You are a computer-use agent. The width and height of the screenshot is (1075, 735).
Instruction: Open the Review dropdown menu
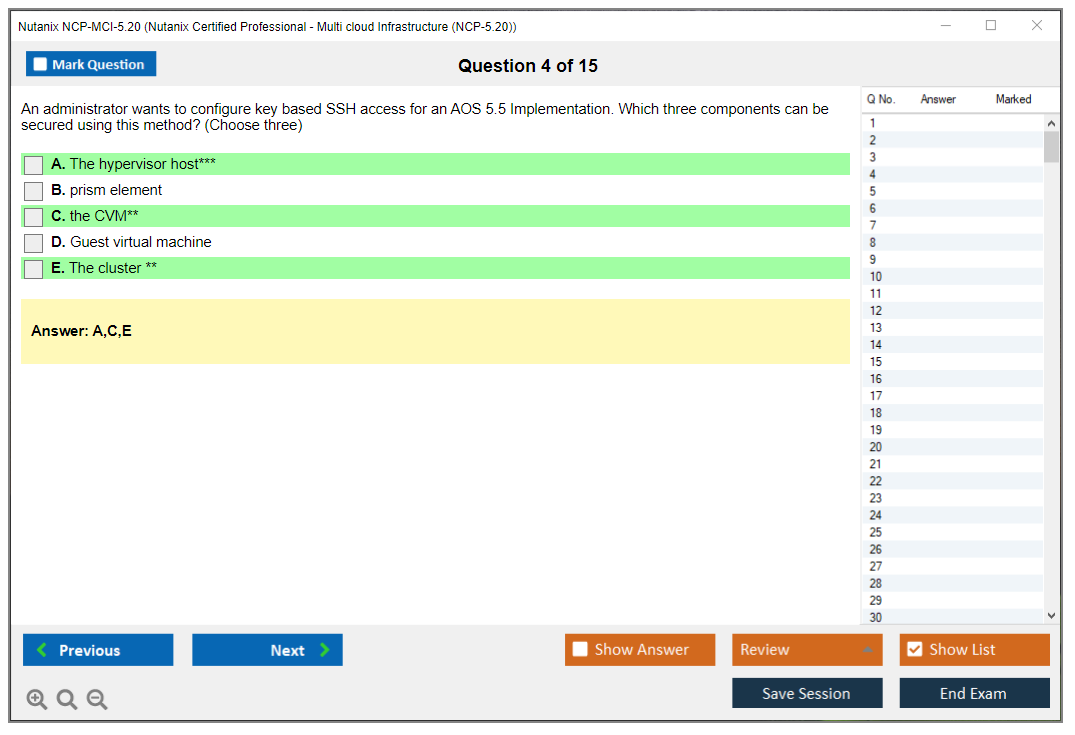coord(807,650)
